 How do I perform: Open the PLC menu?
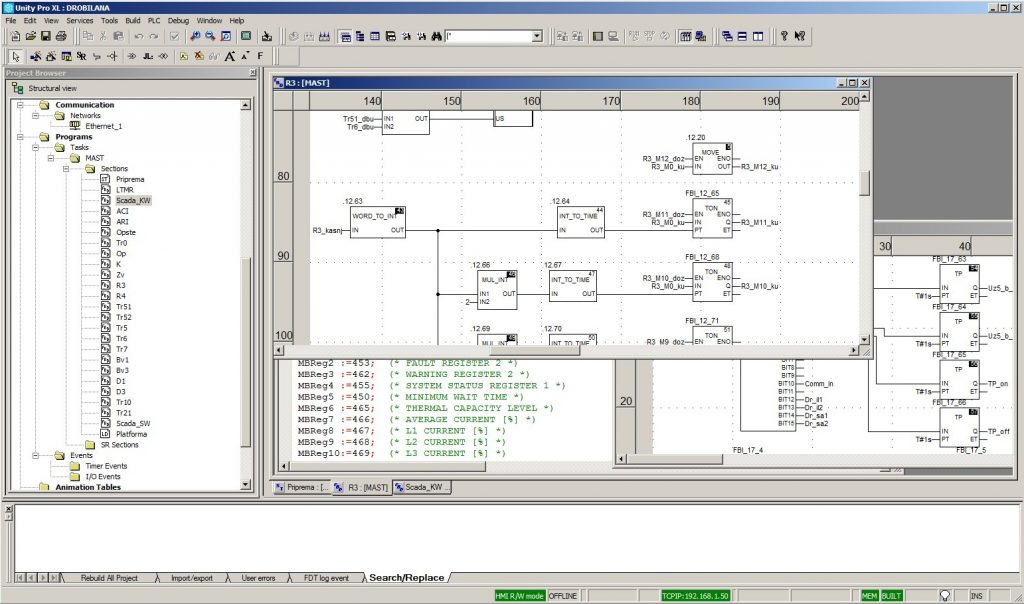pyautogui.click(x=153, y=20)
